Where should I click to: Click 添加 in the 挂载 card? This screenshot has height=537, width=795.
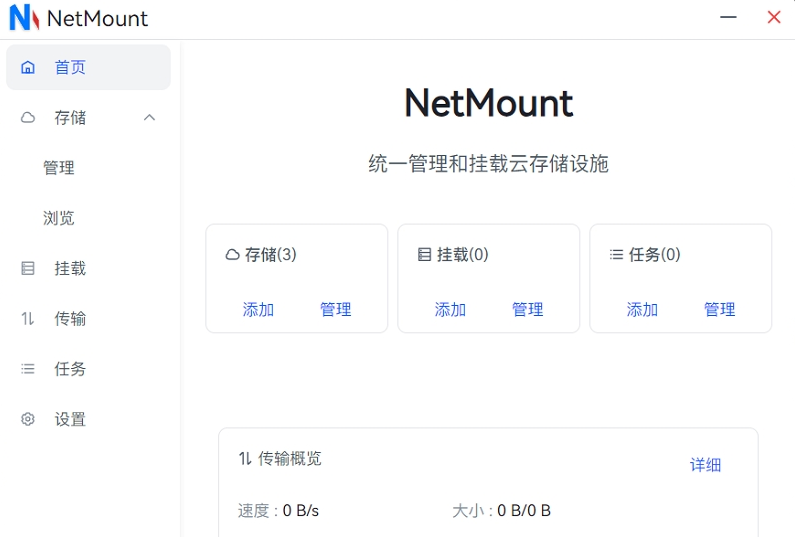[450, 310]
